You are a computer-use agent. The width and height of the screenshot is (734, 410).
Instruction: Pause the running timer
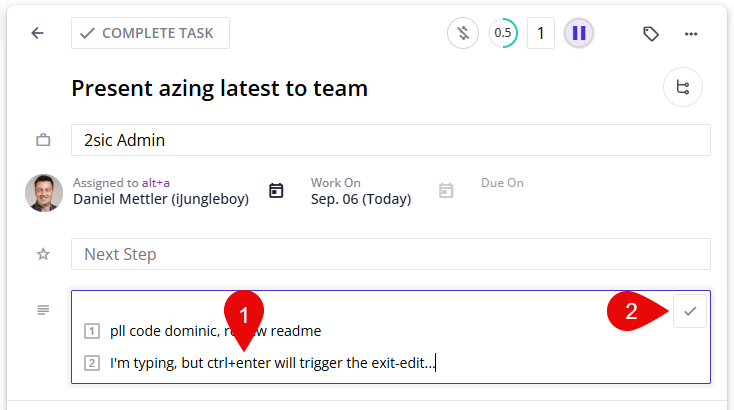point(579,33)
